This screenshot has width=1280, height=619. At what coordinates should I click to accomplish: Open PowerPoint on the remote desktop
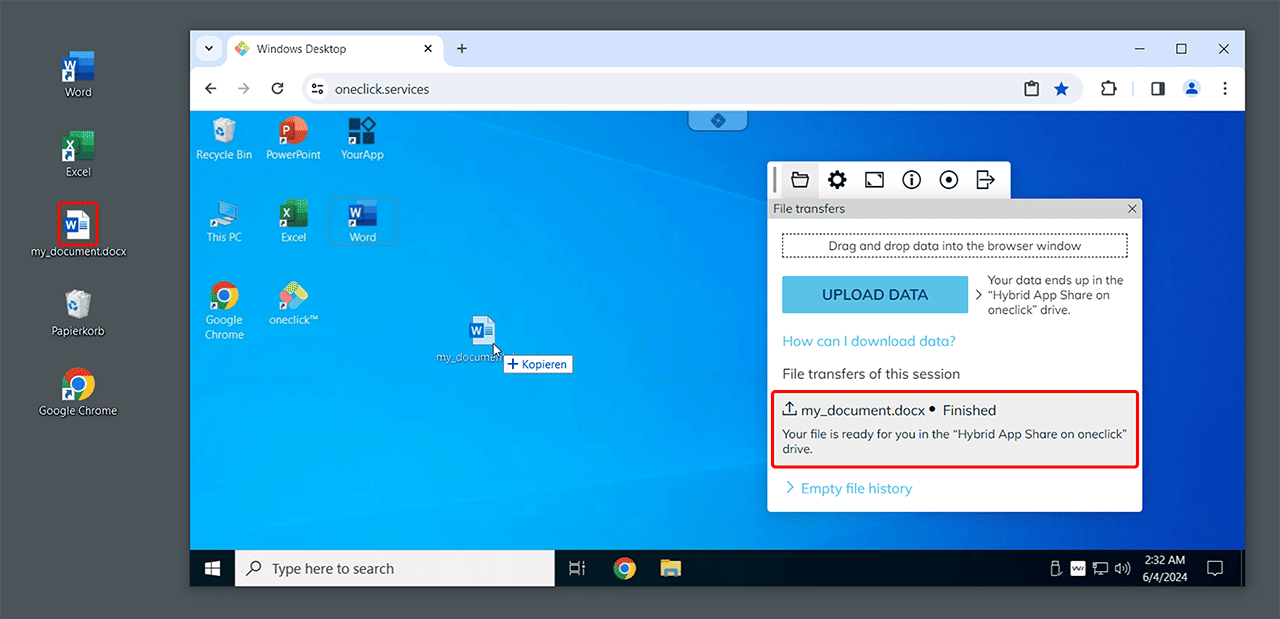pos(293,138)
